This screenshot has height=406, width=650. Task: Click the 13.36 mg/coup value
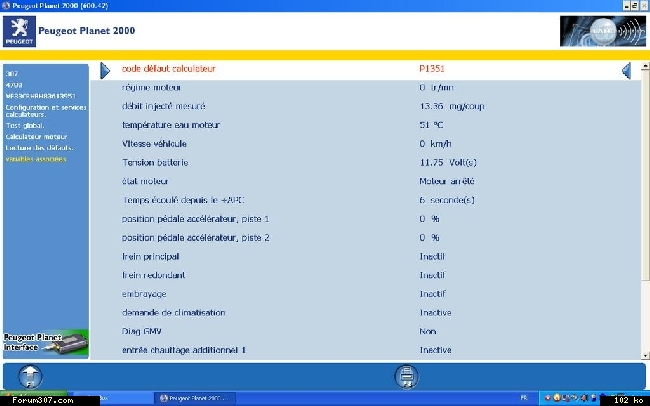pos(452,106)
